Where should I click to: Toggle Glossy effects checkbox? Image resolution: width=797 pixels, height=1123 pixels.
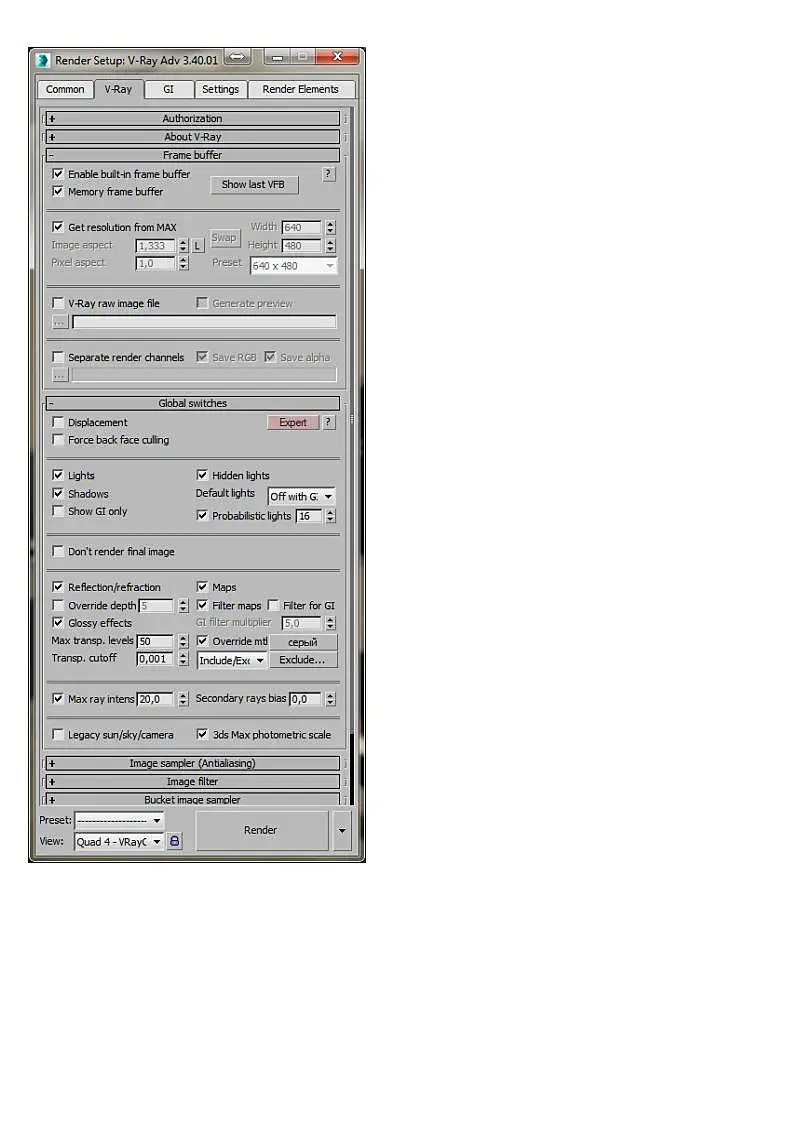click(58, 623)
